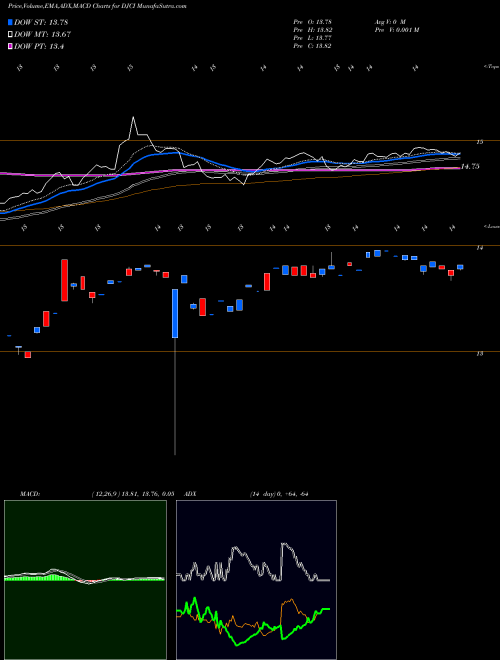Screen dimensions: 500x660
Task: Click the MACD parameters '(12,26,9) 13.81, 13.76, 0.05'
Action: pyautogui.click(x=133, y=494)
